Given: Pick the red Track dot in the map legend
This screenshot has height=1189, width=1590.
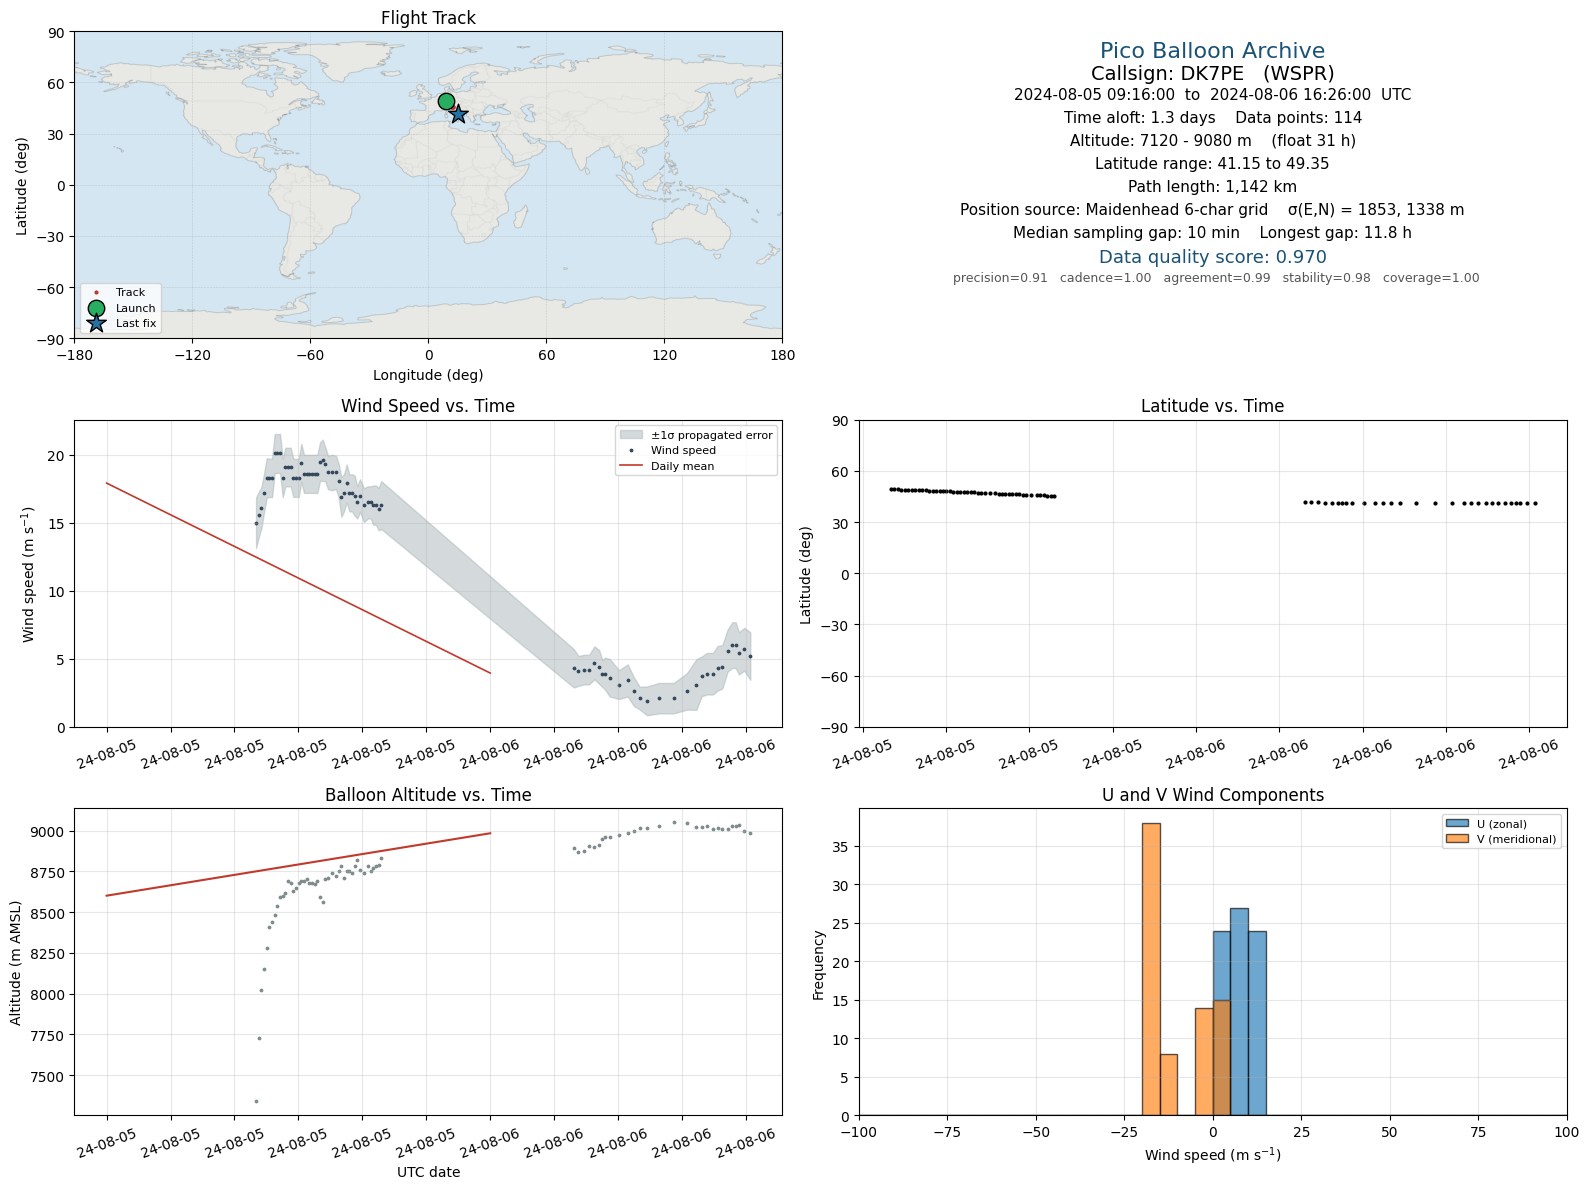Looking at the screenshot, I should [x=96, y=293].
